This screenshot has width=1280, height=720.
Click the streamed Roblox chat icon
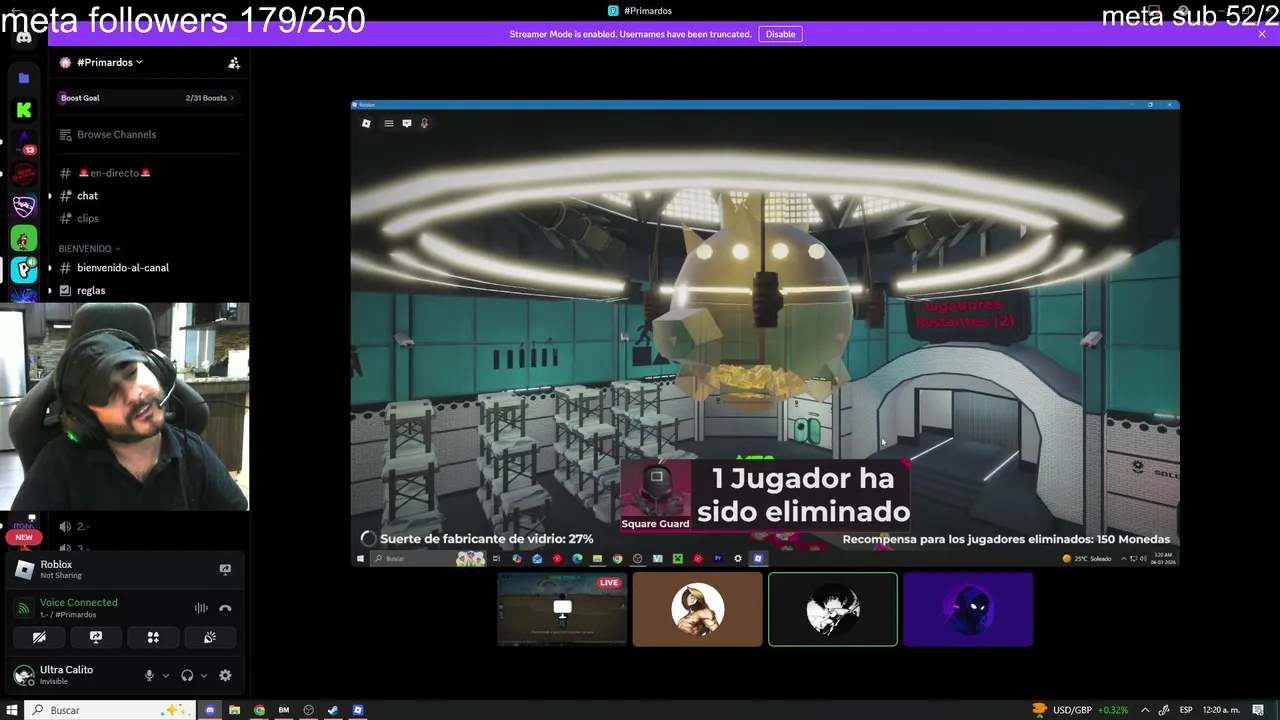pyautogui.click(x=407, y=123)
